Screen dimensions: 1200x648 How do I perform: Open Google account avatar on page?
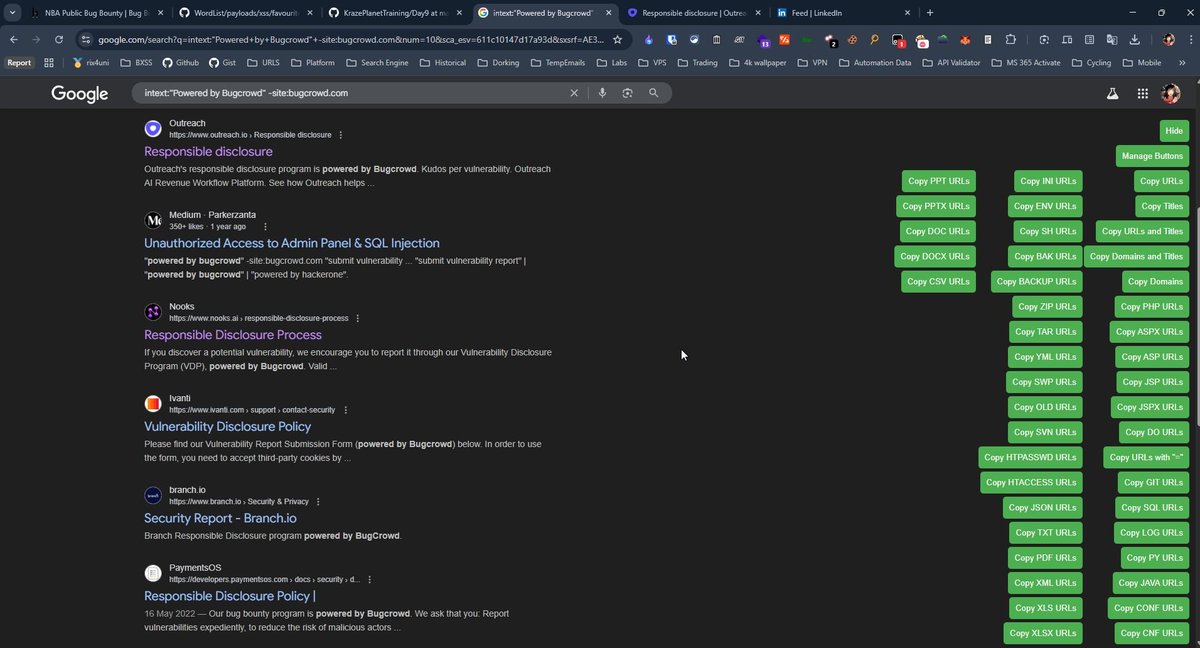click(x=1171, y=93)
